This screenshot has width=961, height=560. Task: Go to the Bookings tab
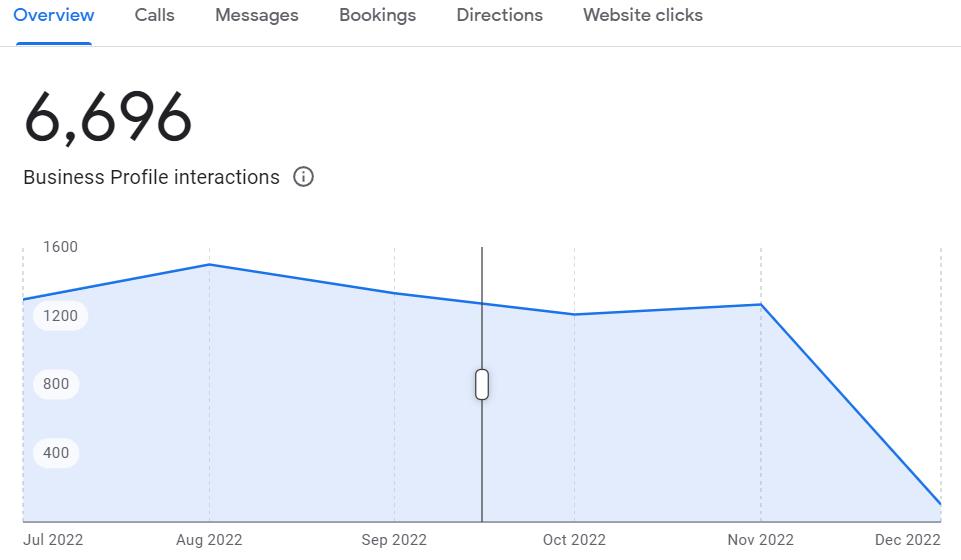[378, 15]
